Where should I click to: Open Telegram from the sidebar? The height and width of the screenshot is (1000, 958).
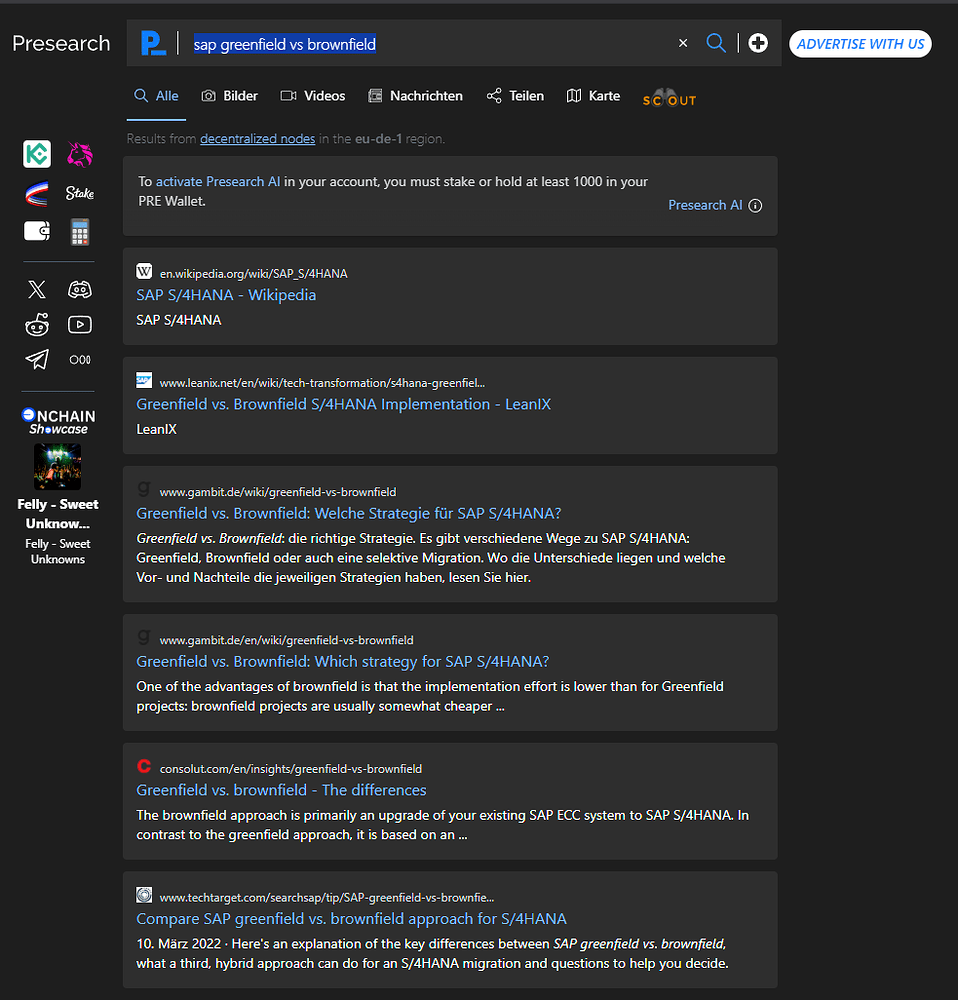point(36,359)
